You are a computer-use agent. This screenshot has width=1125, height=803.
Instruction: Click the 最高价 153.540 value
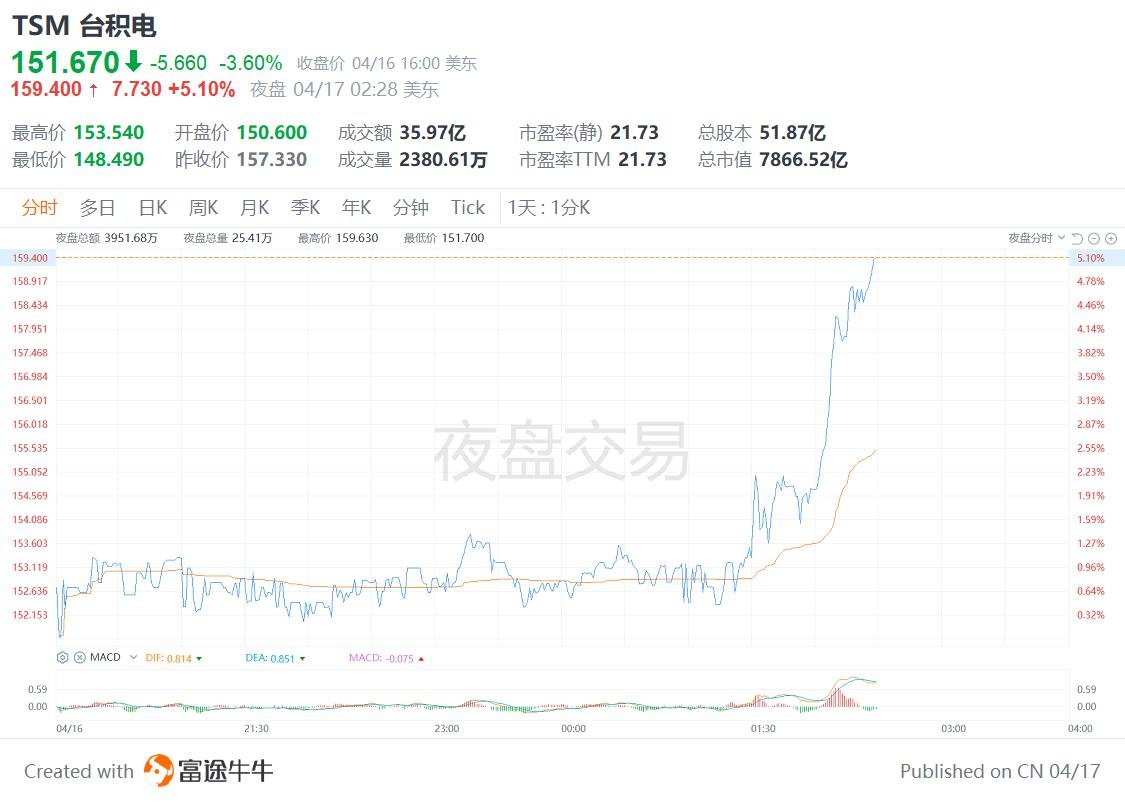pyautogui.click(x=109, y=133)
